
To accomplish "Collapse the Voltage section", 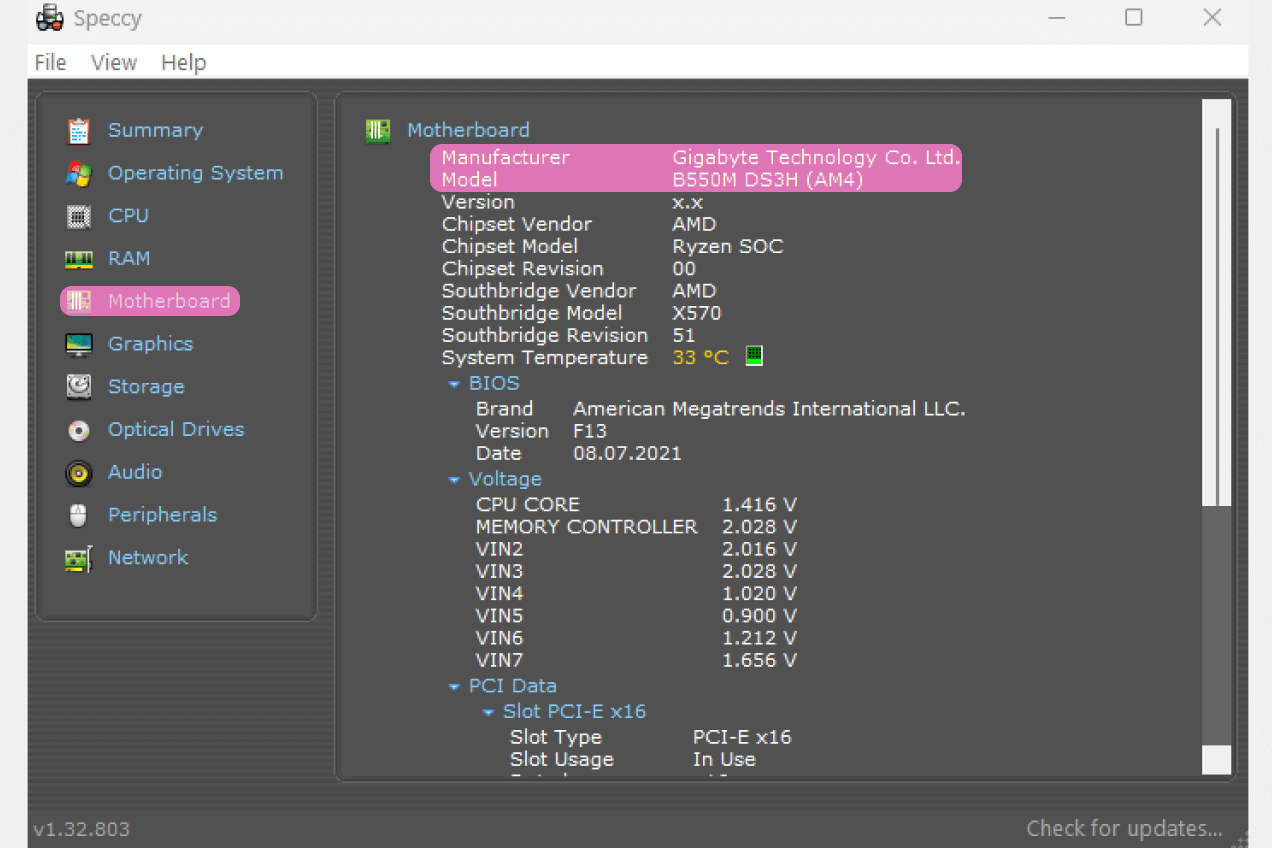I will 454,480.
